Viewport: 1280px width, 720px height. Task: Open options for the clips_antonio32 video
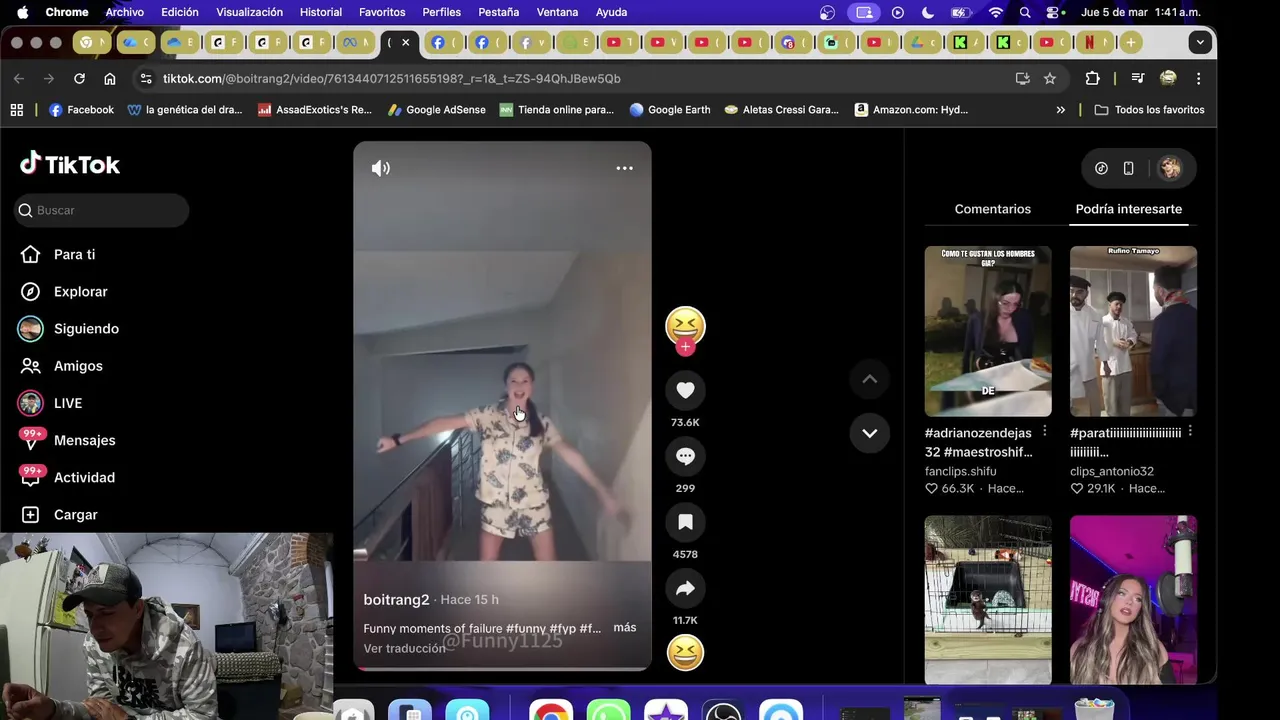click(1190, 431)
